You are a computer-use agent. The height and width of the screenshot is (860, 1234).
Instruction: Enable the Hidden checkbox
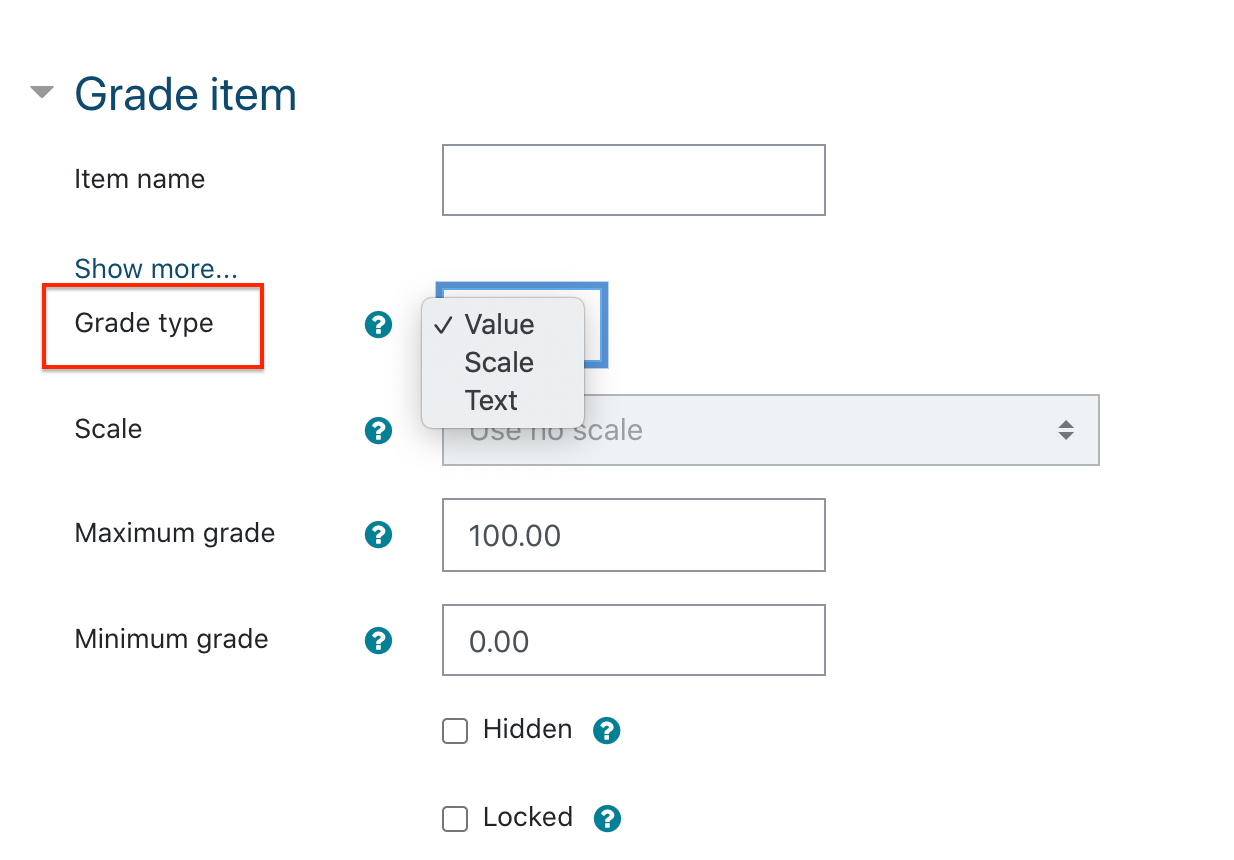[x=455, y=732]
